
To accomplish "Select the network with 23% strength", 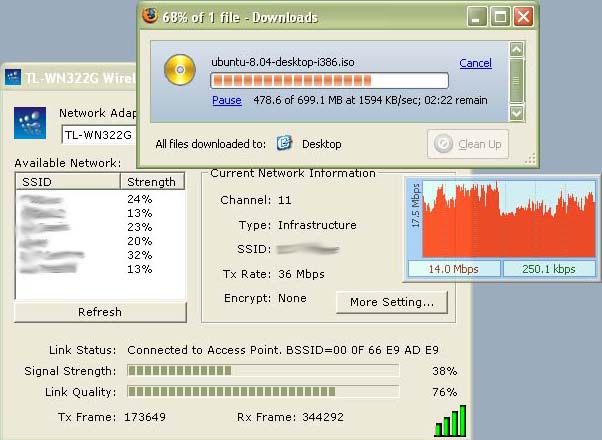I will tap(101, 227).
